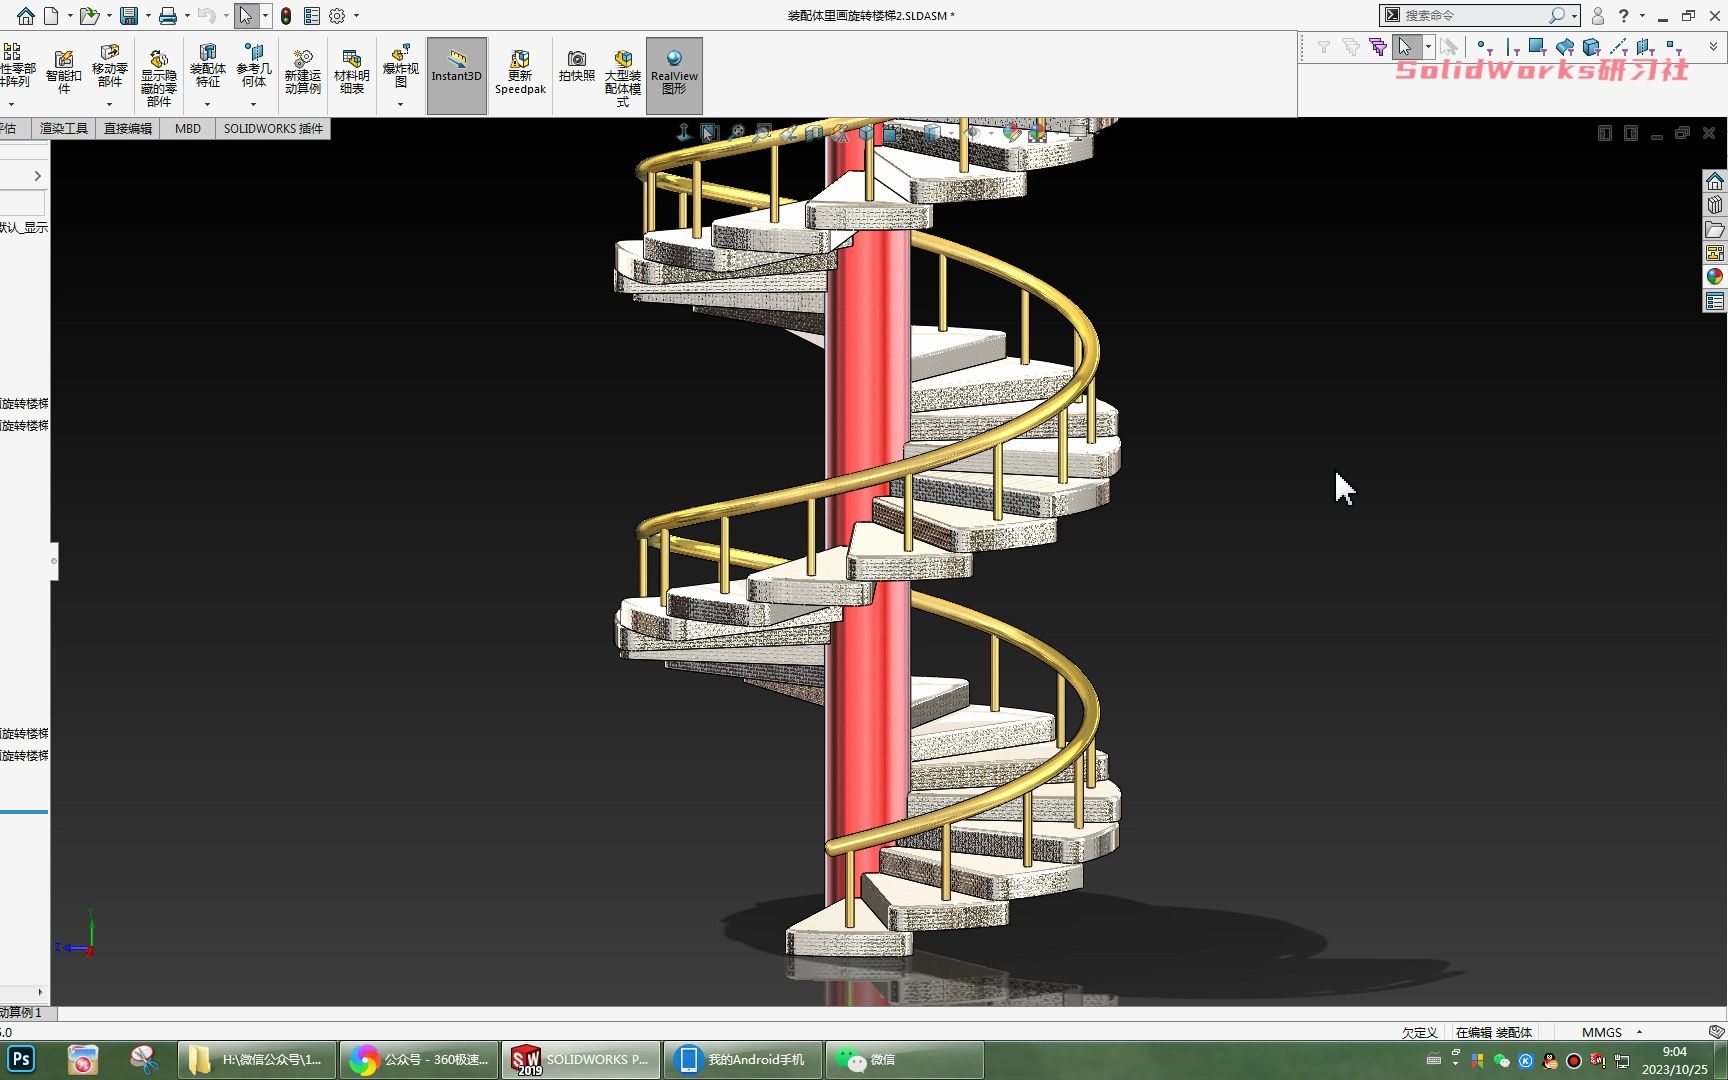Take a snapshot with 拍快照
Image resolution: width=1728 pixels, height=1080 pixels.
click(577, 67)
